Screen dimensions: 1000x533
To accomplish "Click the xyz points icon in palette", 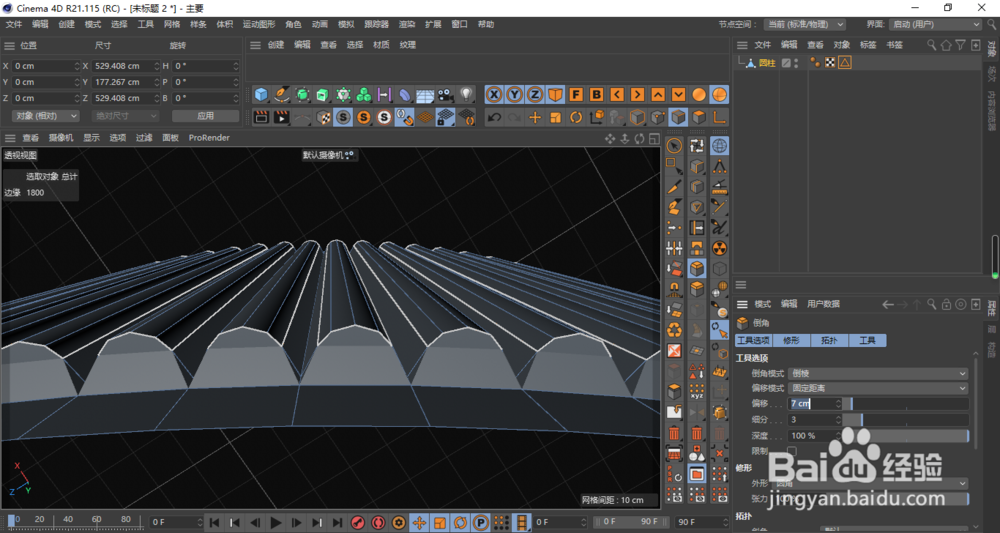I will coord(697,391).
